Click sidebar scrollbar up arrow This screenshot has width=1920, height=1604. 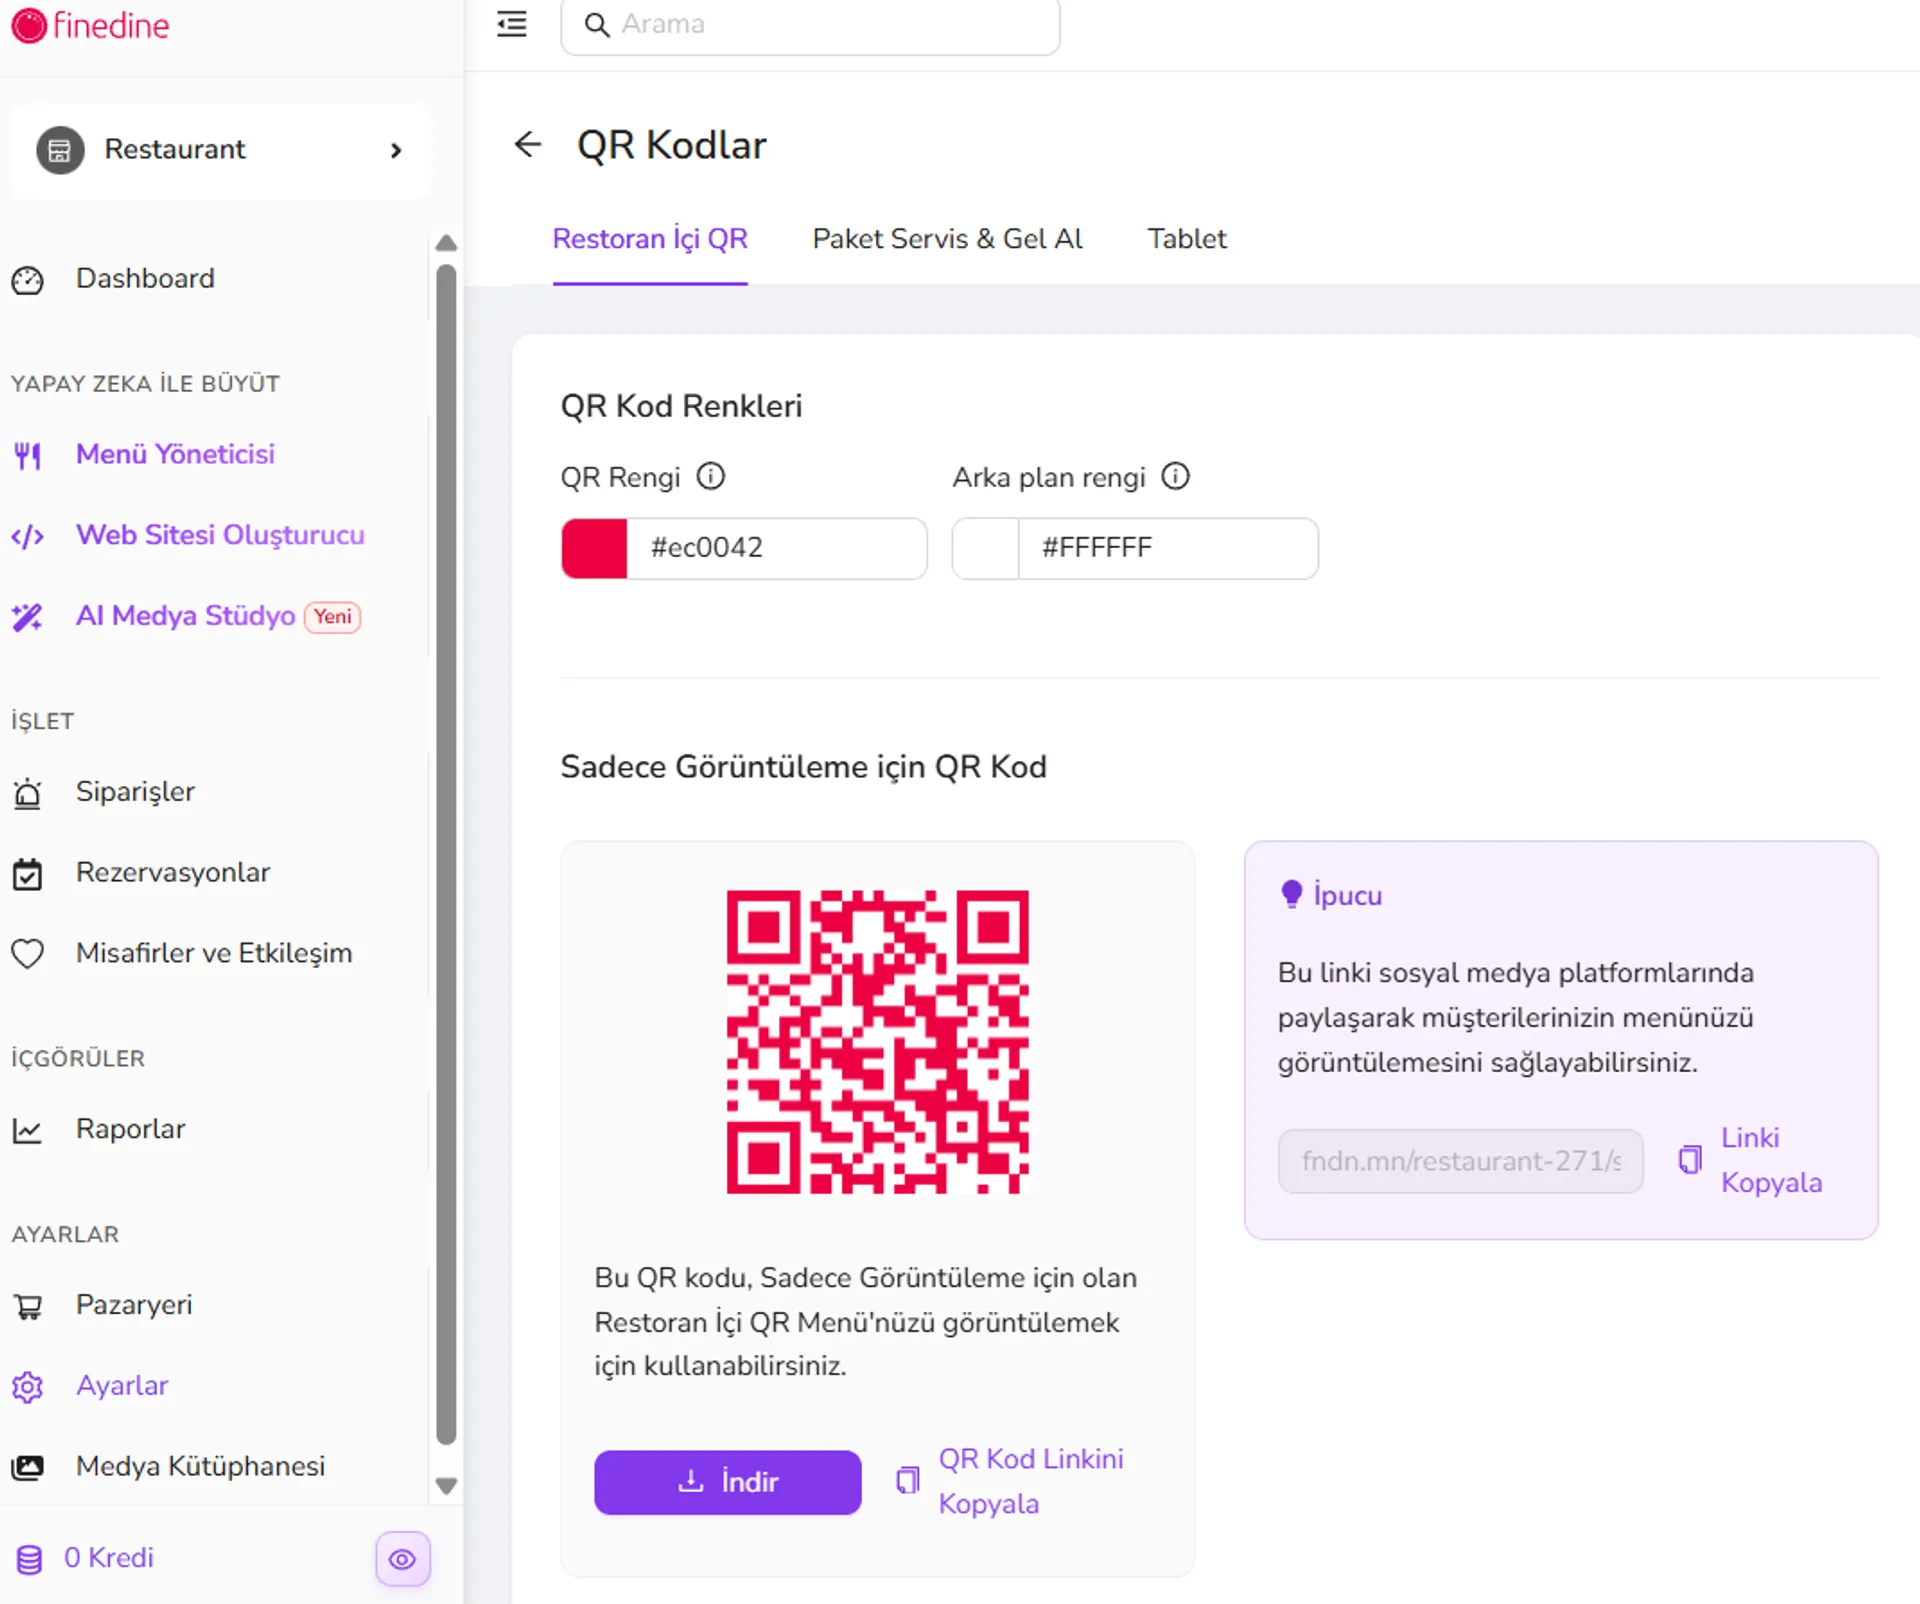click(447, 243)
